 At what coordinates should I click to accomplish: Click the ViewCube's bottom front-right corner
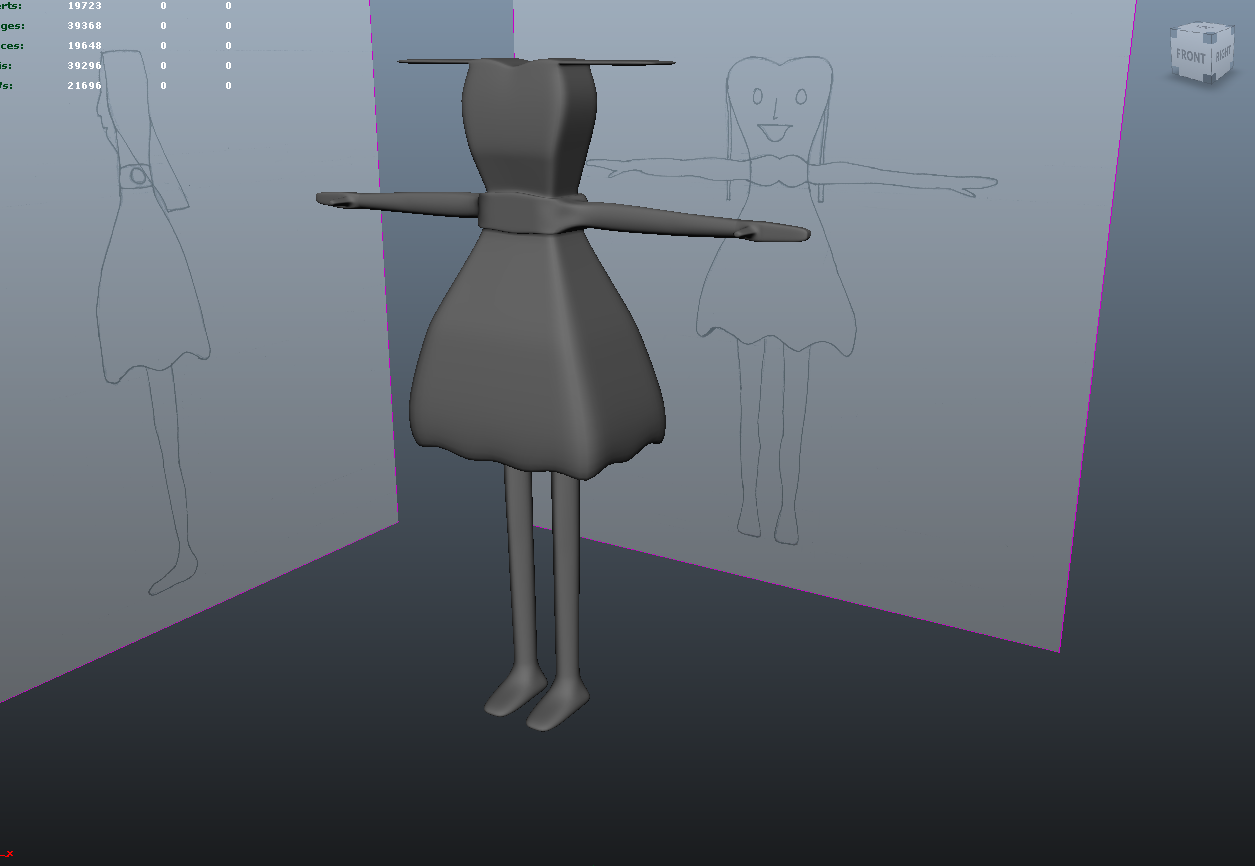tap(1209, 78)
